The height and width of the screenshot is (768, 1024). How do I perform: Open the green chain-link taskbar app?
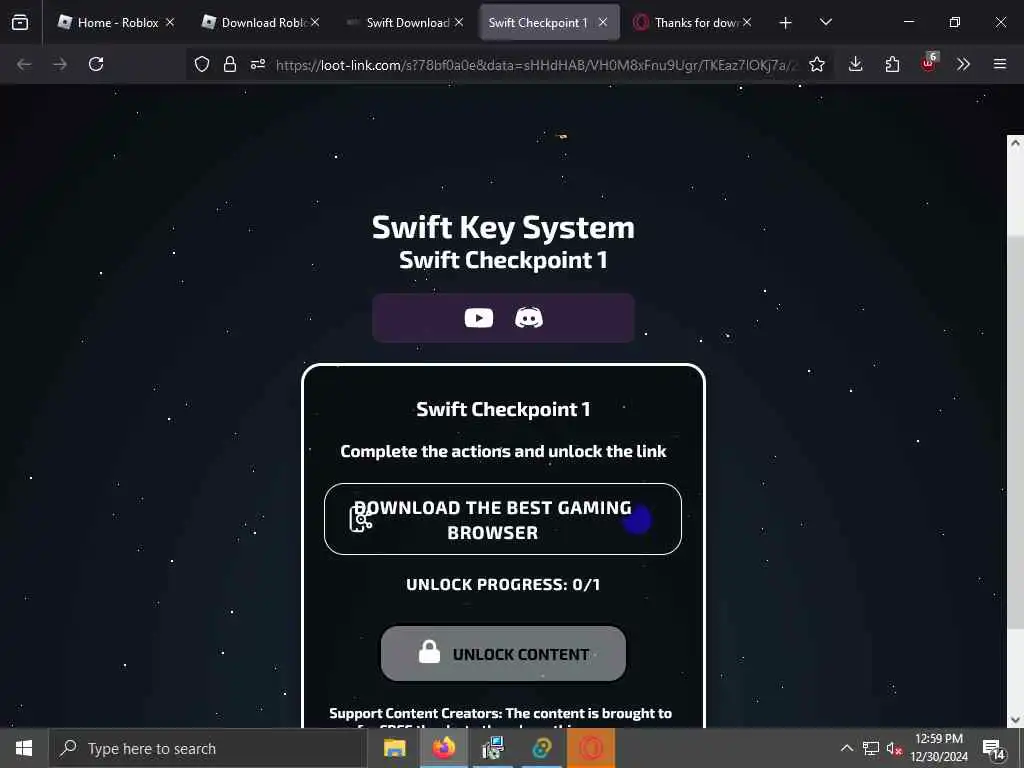542,748
